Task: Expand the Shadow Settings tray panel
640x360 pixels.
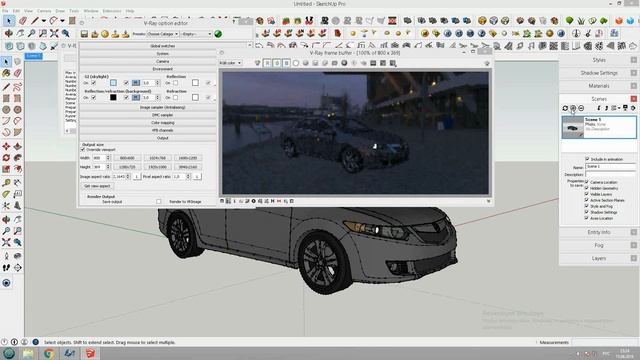Action: point(598,73)
